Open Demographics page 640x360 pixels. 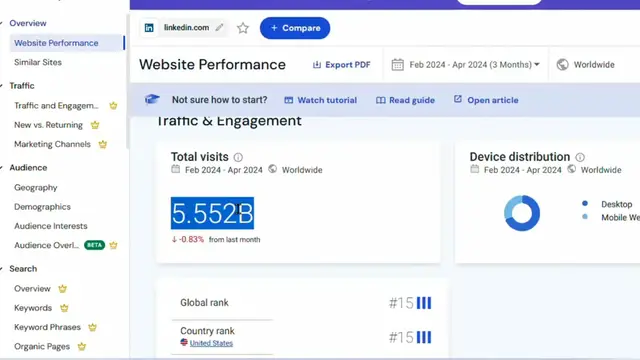click(42, 207)
